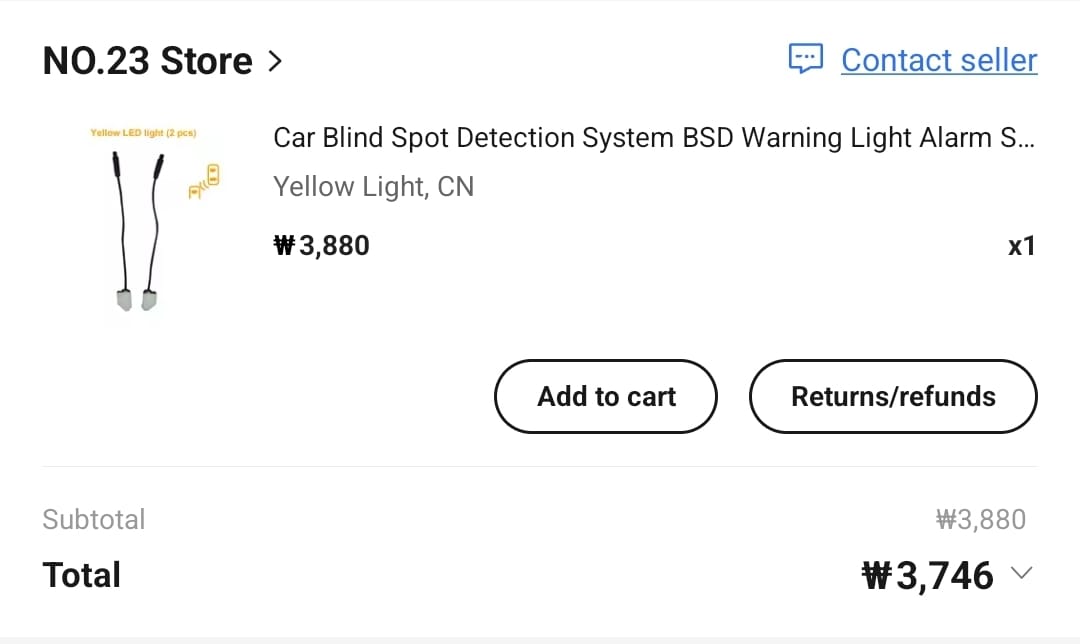Click the bold Total label
1080x644 pixels.
click(82, 576)
